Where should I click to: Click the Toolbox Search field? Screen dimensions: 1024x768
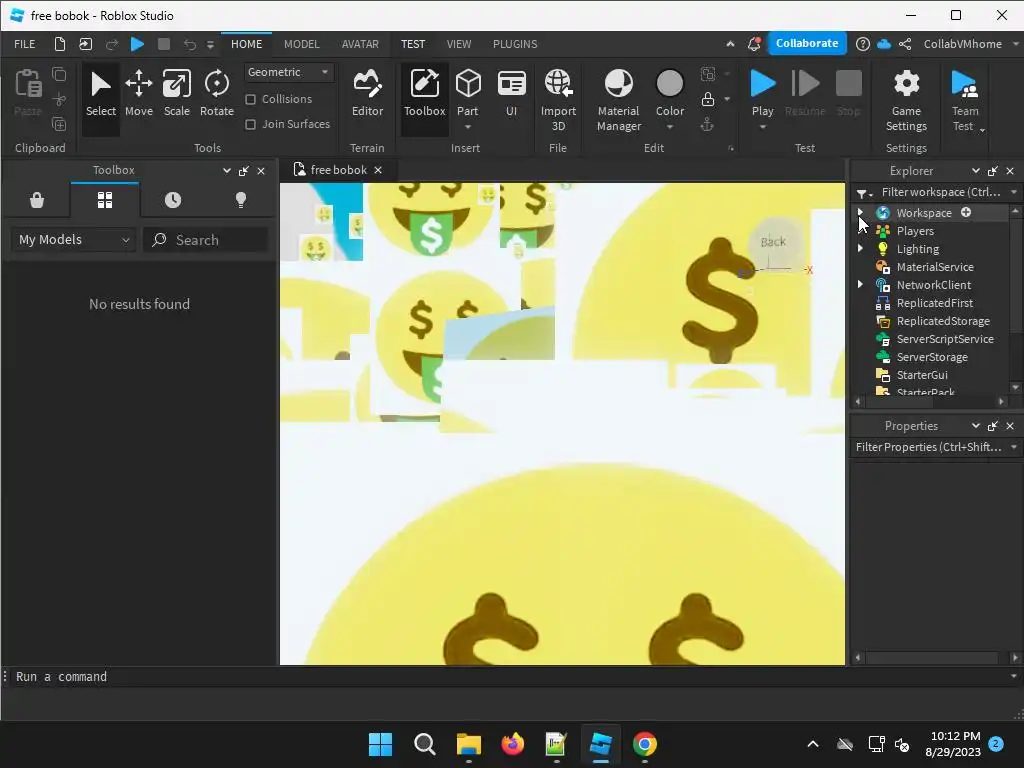[x=206, y=240]
